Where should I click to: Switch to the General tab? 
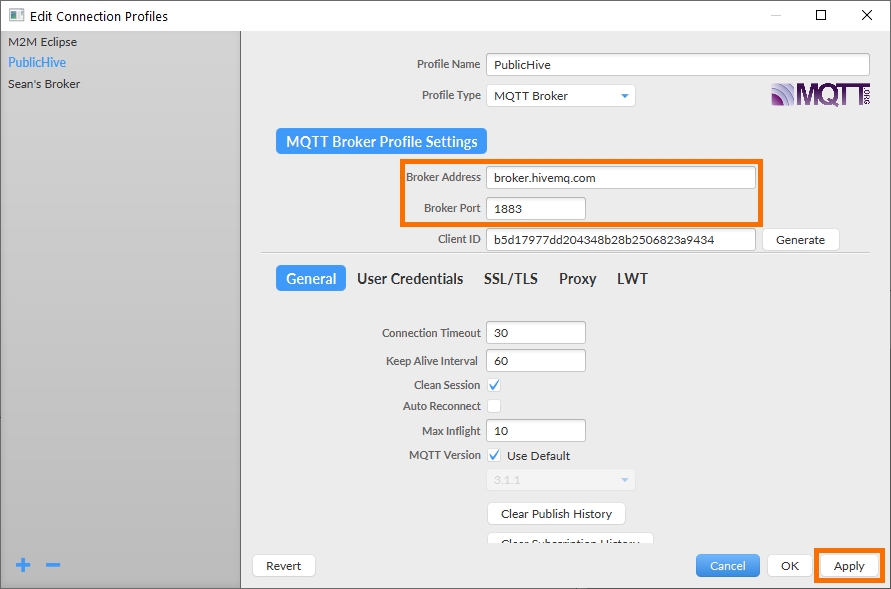point(311,278)
